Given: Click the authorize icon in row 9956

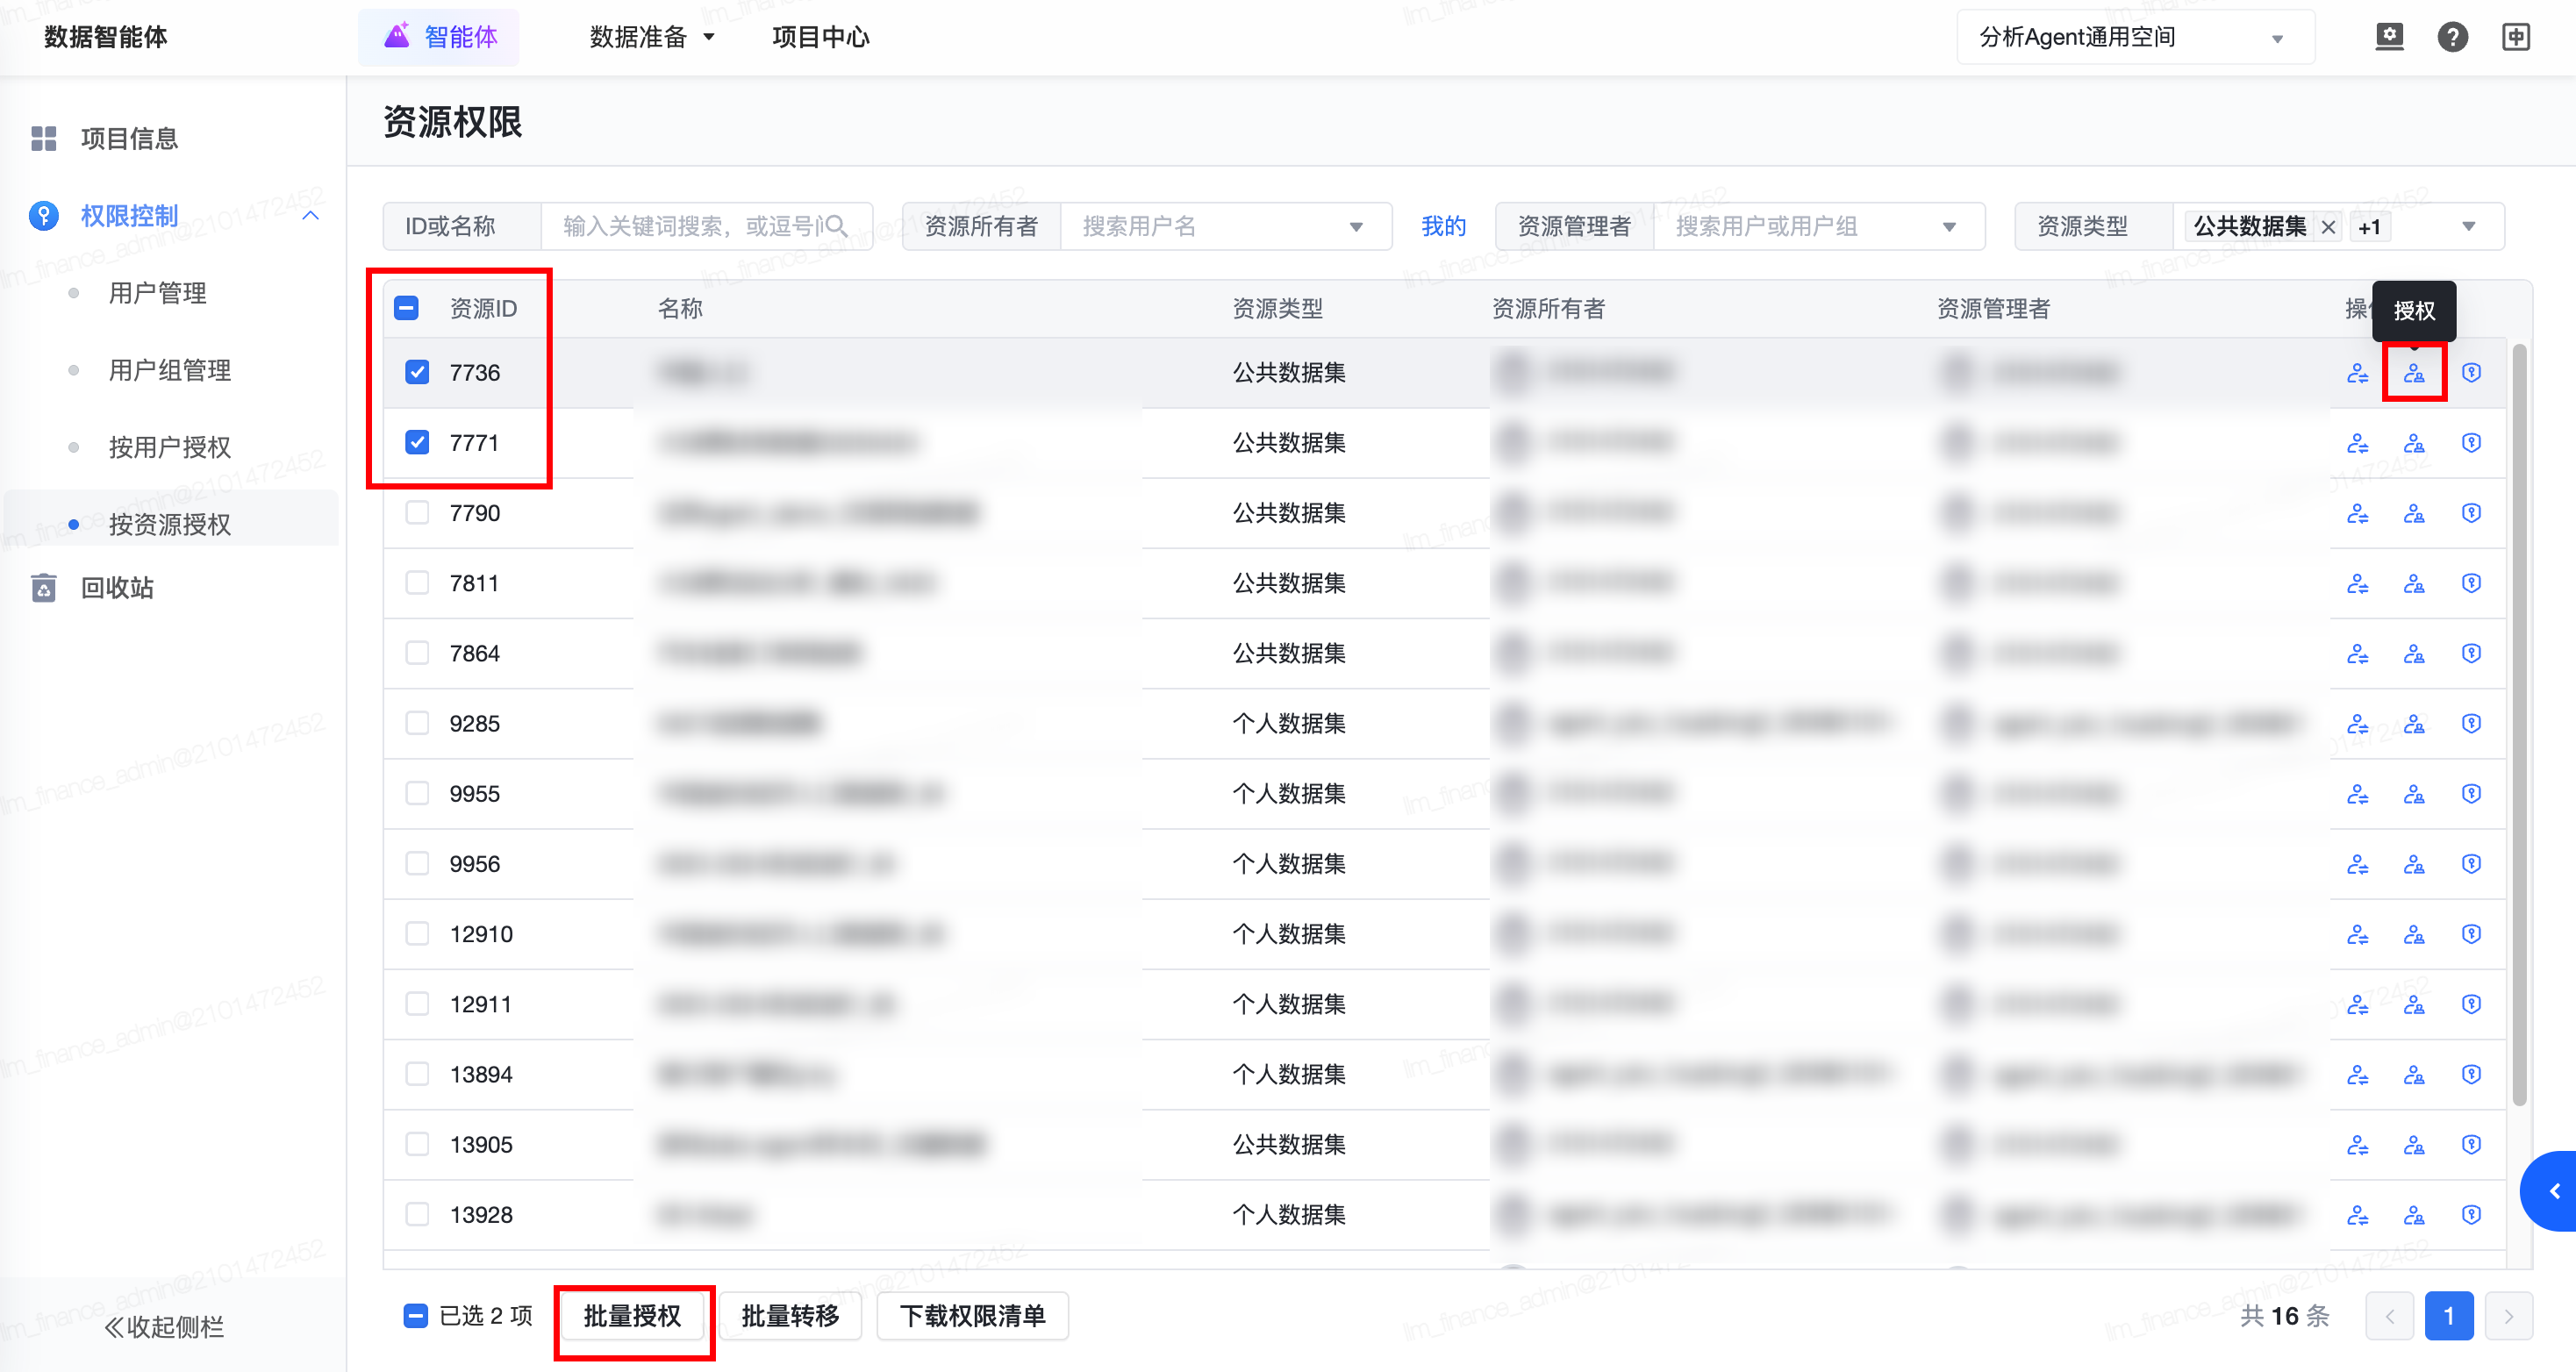Looking at the screenshot, I should (x=2414, y=864).
